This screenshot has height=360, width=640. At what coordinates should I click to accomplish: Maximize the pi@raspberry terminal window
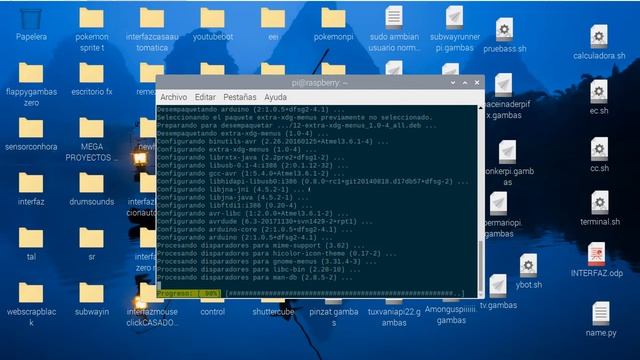465,83
